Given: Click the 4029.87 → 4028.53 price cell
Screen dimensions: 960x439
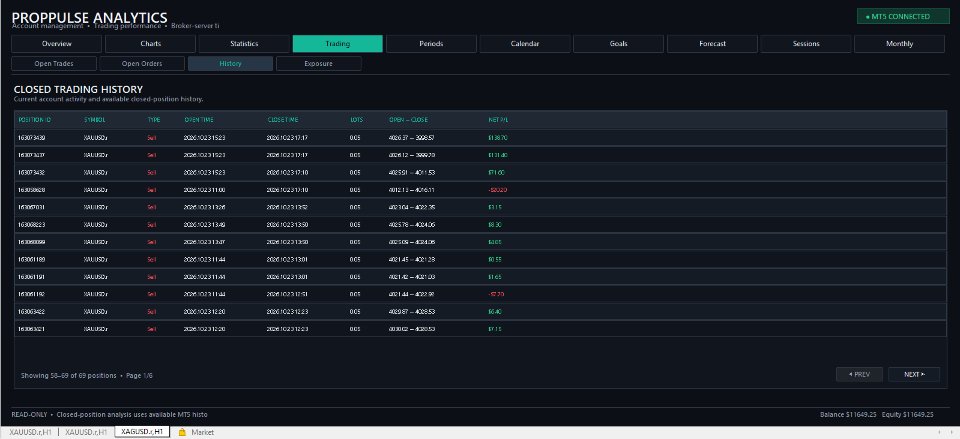Looking at the screenshot, I should click(x=411, y=312).
